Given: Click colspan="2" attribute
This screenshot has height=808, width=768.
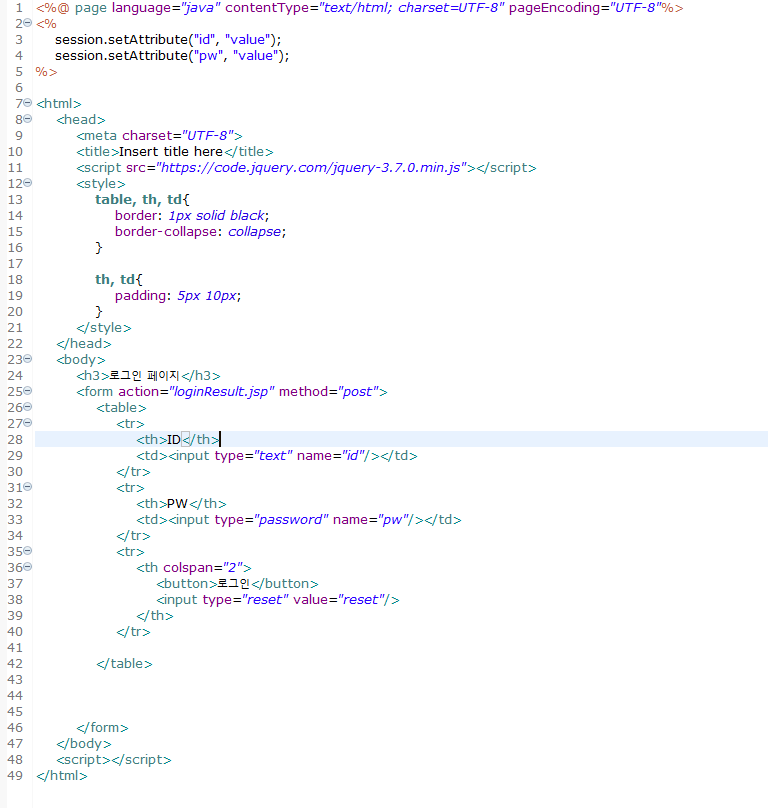Looking at the screenshot, I should pos(203,567).
